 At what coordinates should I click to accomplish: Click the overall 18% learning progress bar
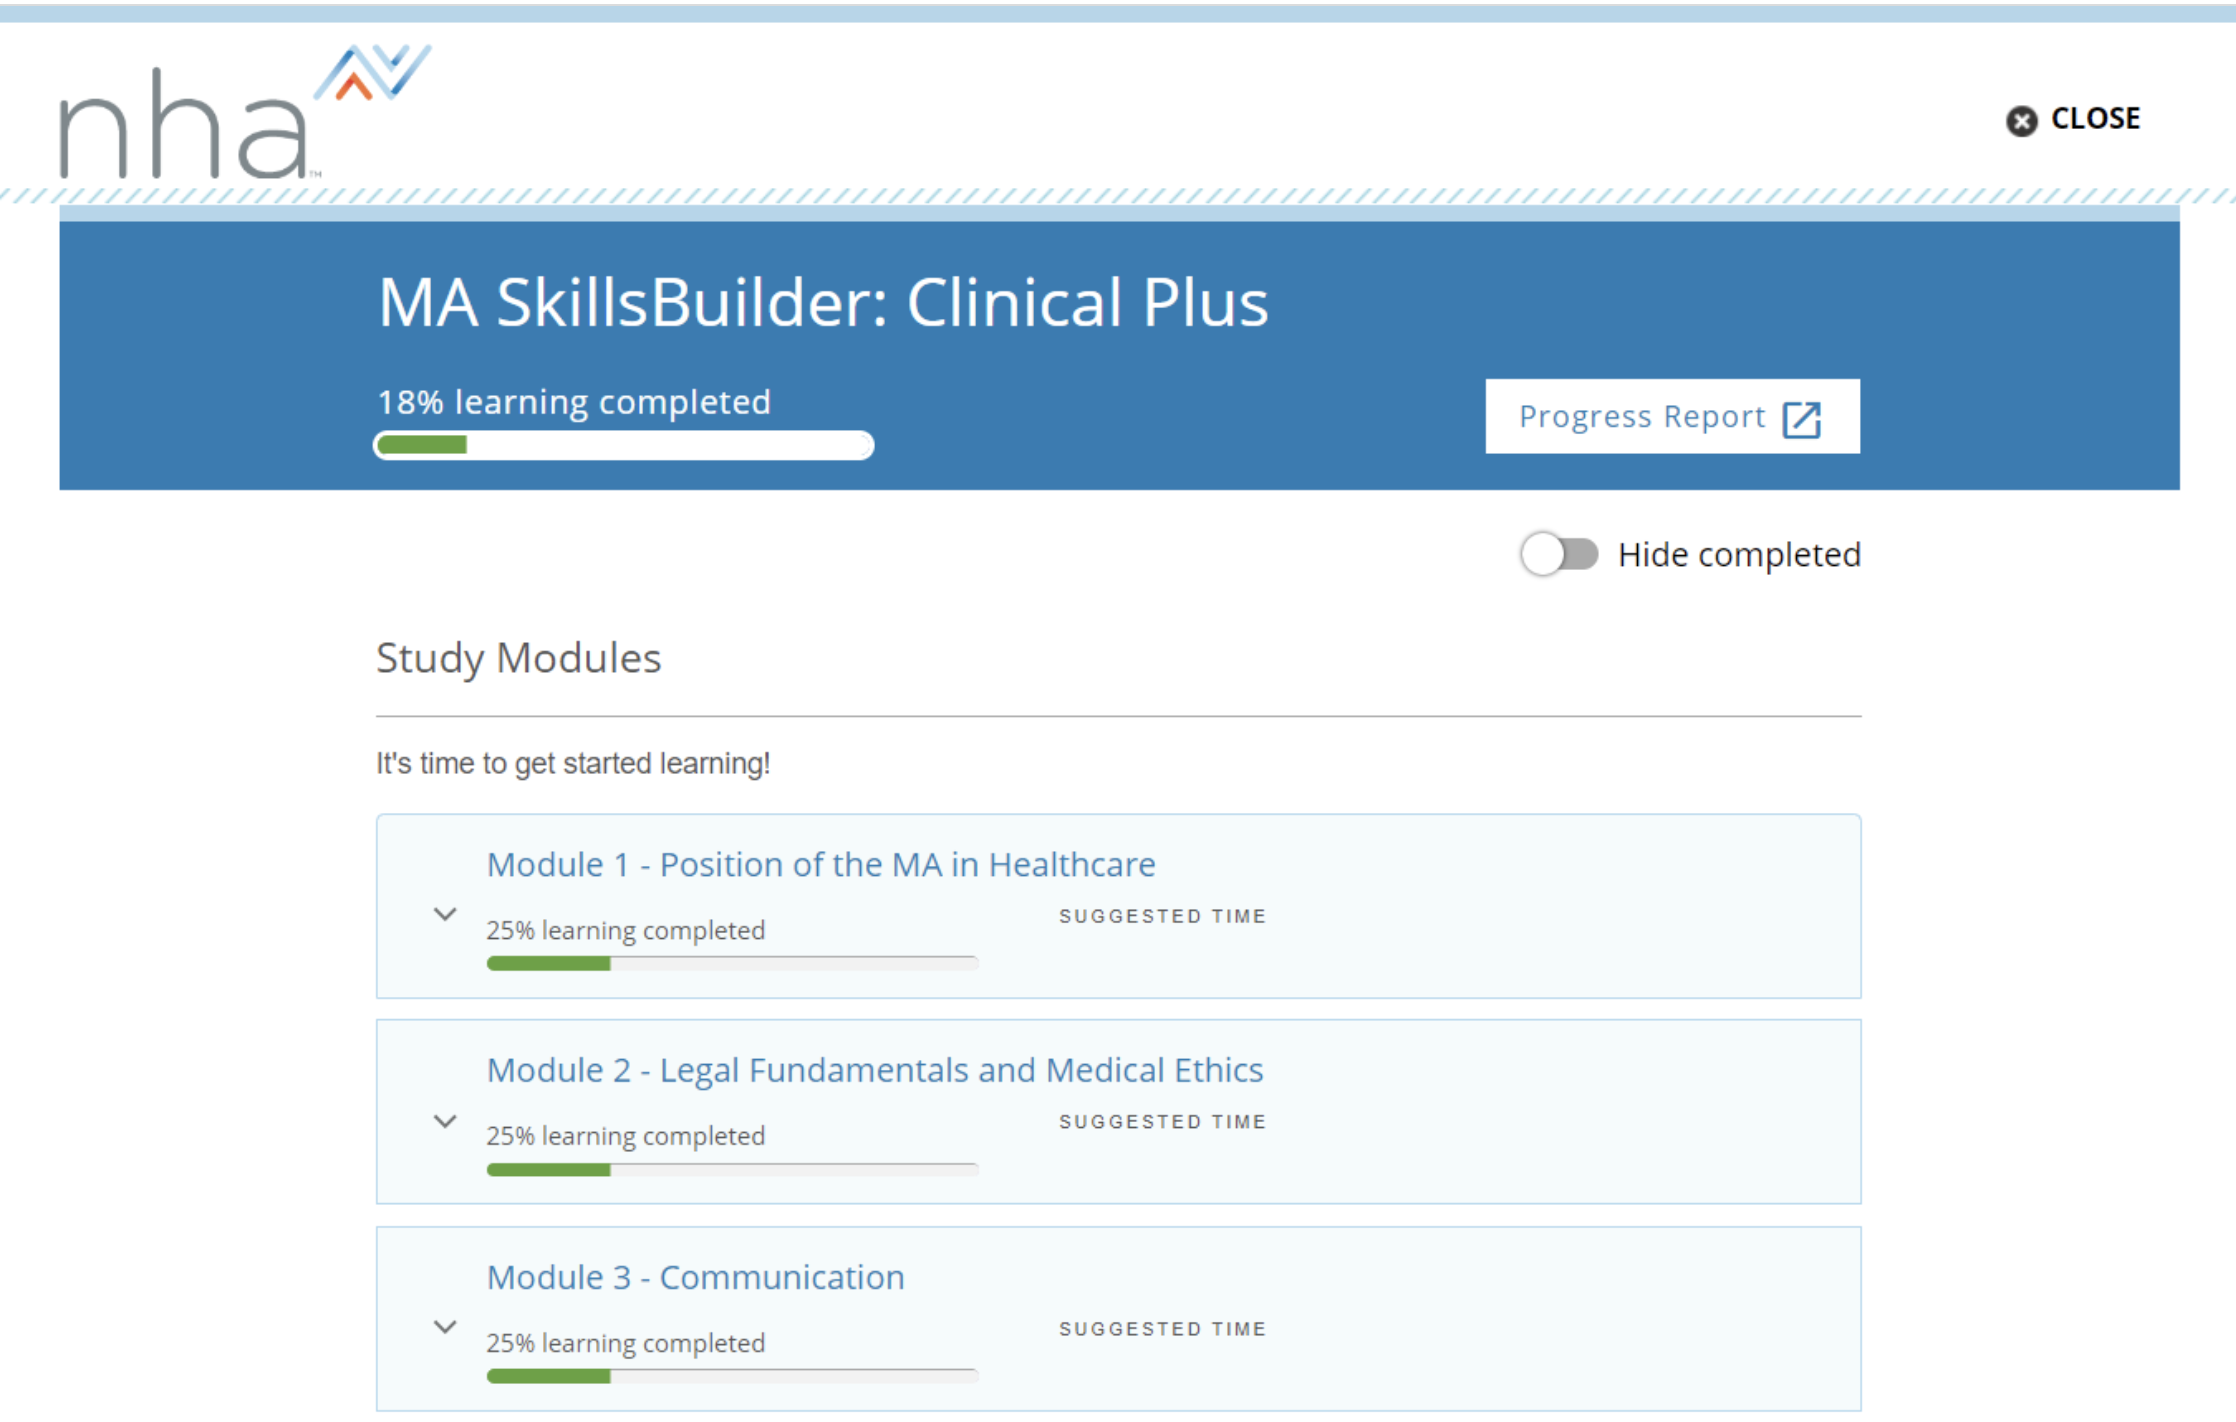point(624,445)
